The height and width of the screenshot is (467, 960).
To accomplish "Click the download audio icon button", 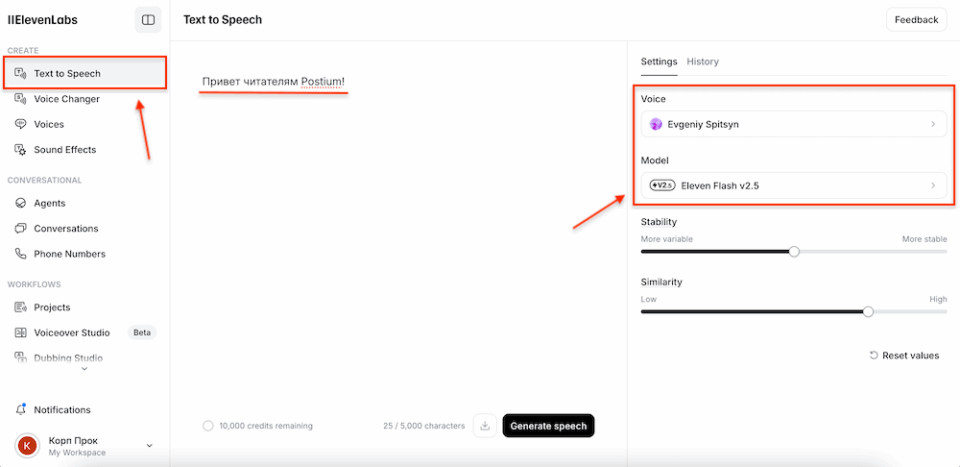I will [485, 426].
